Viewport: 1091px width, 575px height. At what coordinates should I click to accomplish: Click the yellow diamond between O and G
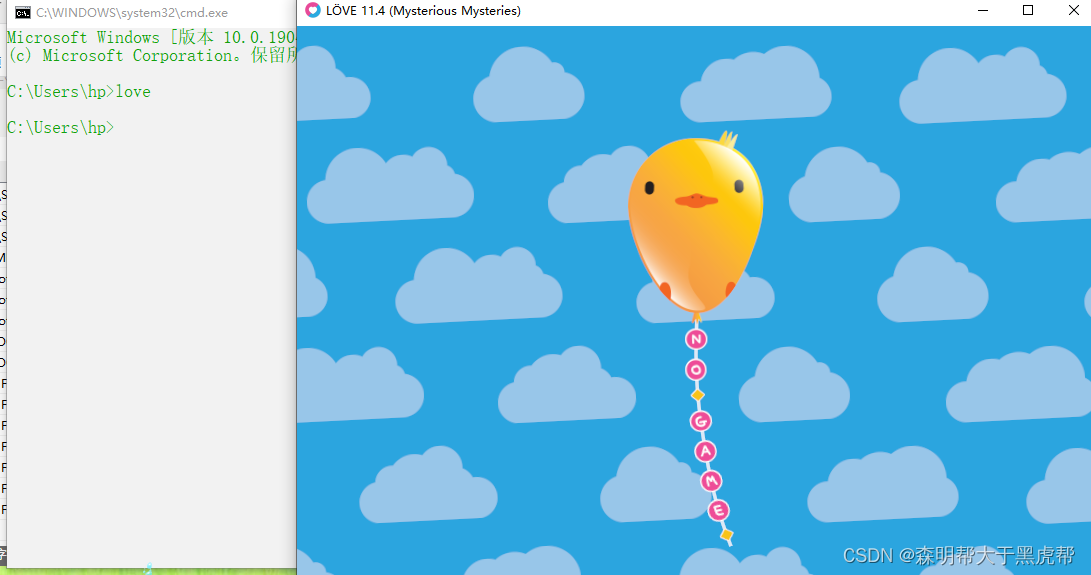697,395
